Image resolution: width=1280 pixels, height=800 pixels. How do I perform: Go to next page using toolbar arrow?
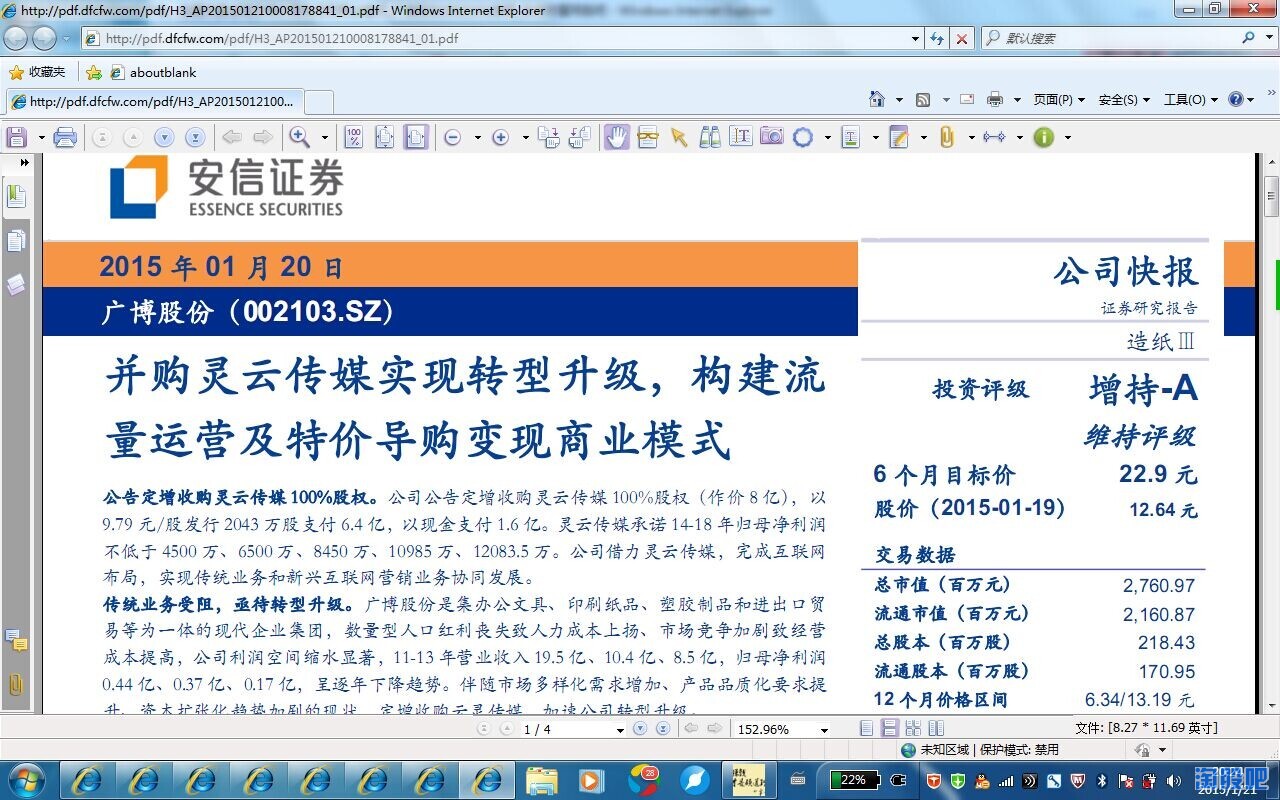click(x=164, y=137)
